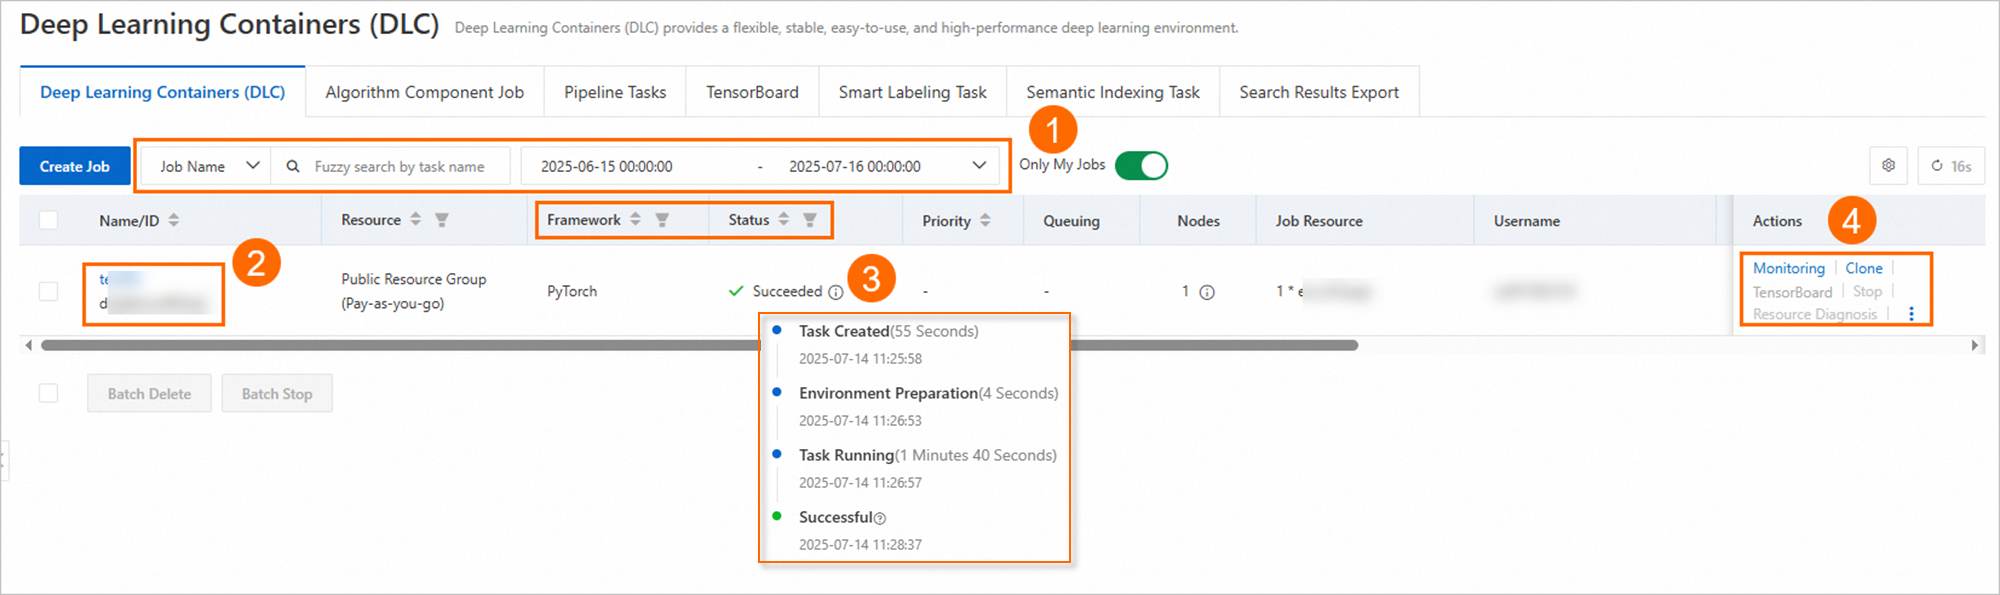Click the Stop action link
The width and height of the screenshot is (2000, 595).
click(1867, 291)
